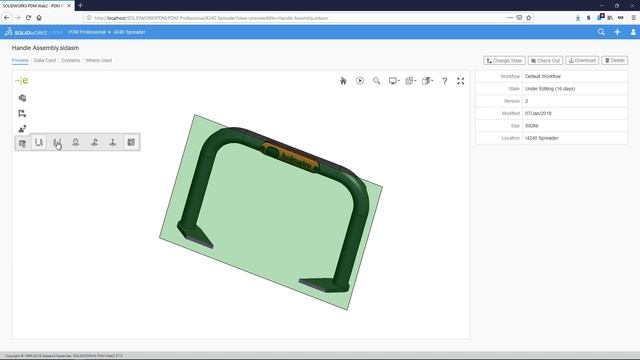Open the PDM Professional breadcrumb link

[87, 32]
